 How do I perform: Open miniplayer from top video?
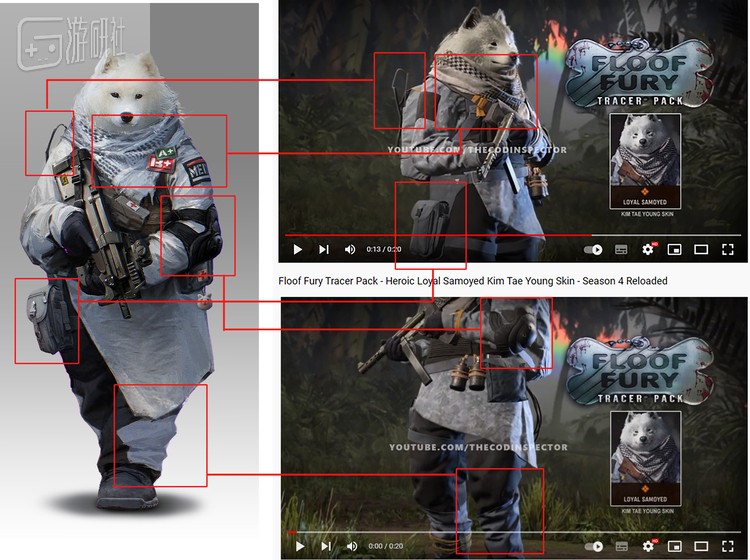[674, 249]
